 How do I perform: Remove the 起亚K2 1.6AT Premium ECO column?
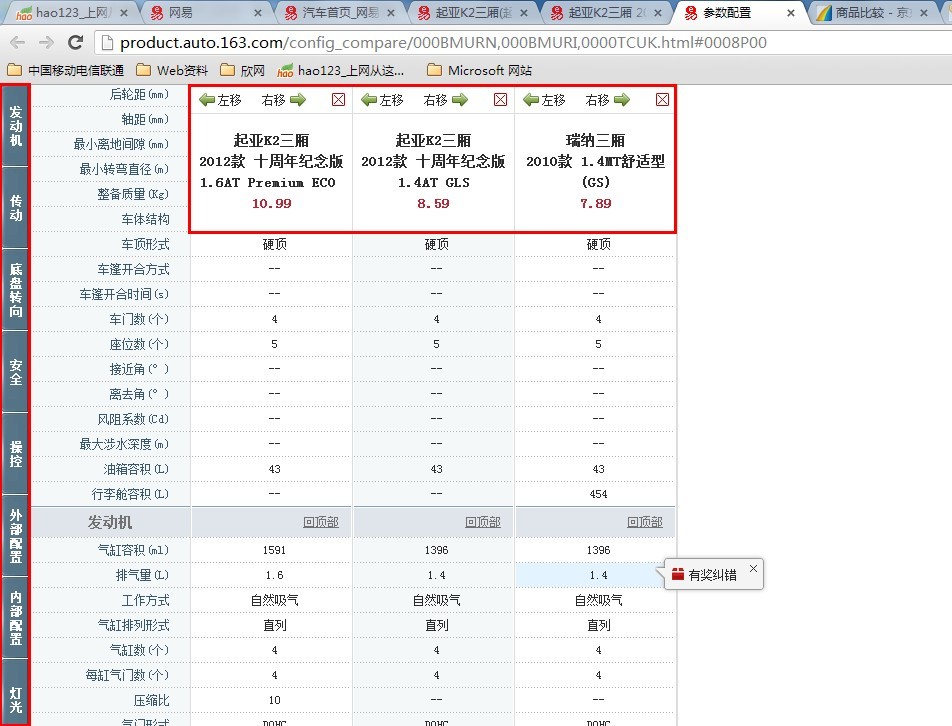pos(339,100)
